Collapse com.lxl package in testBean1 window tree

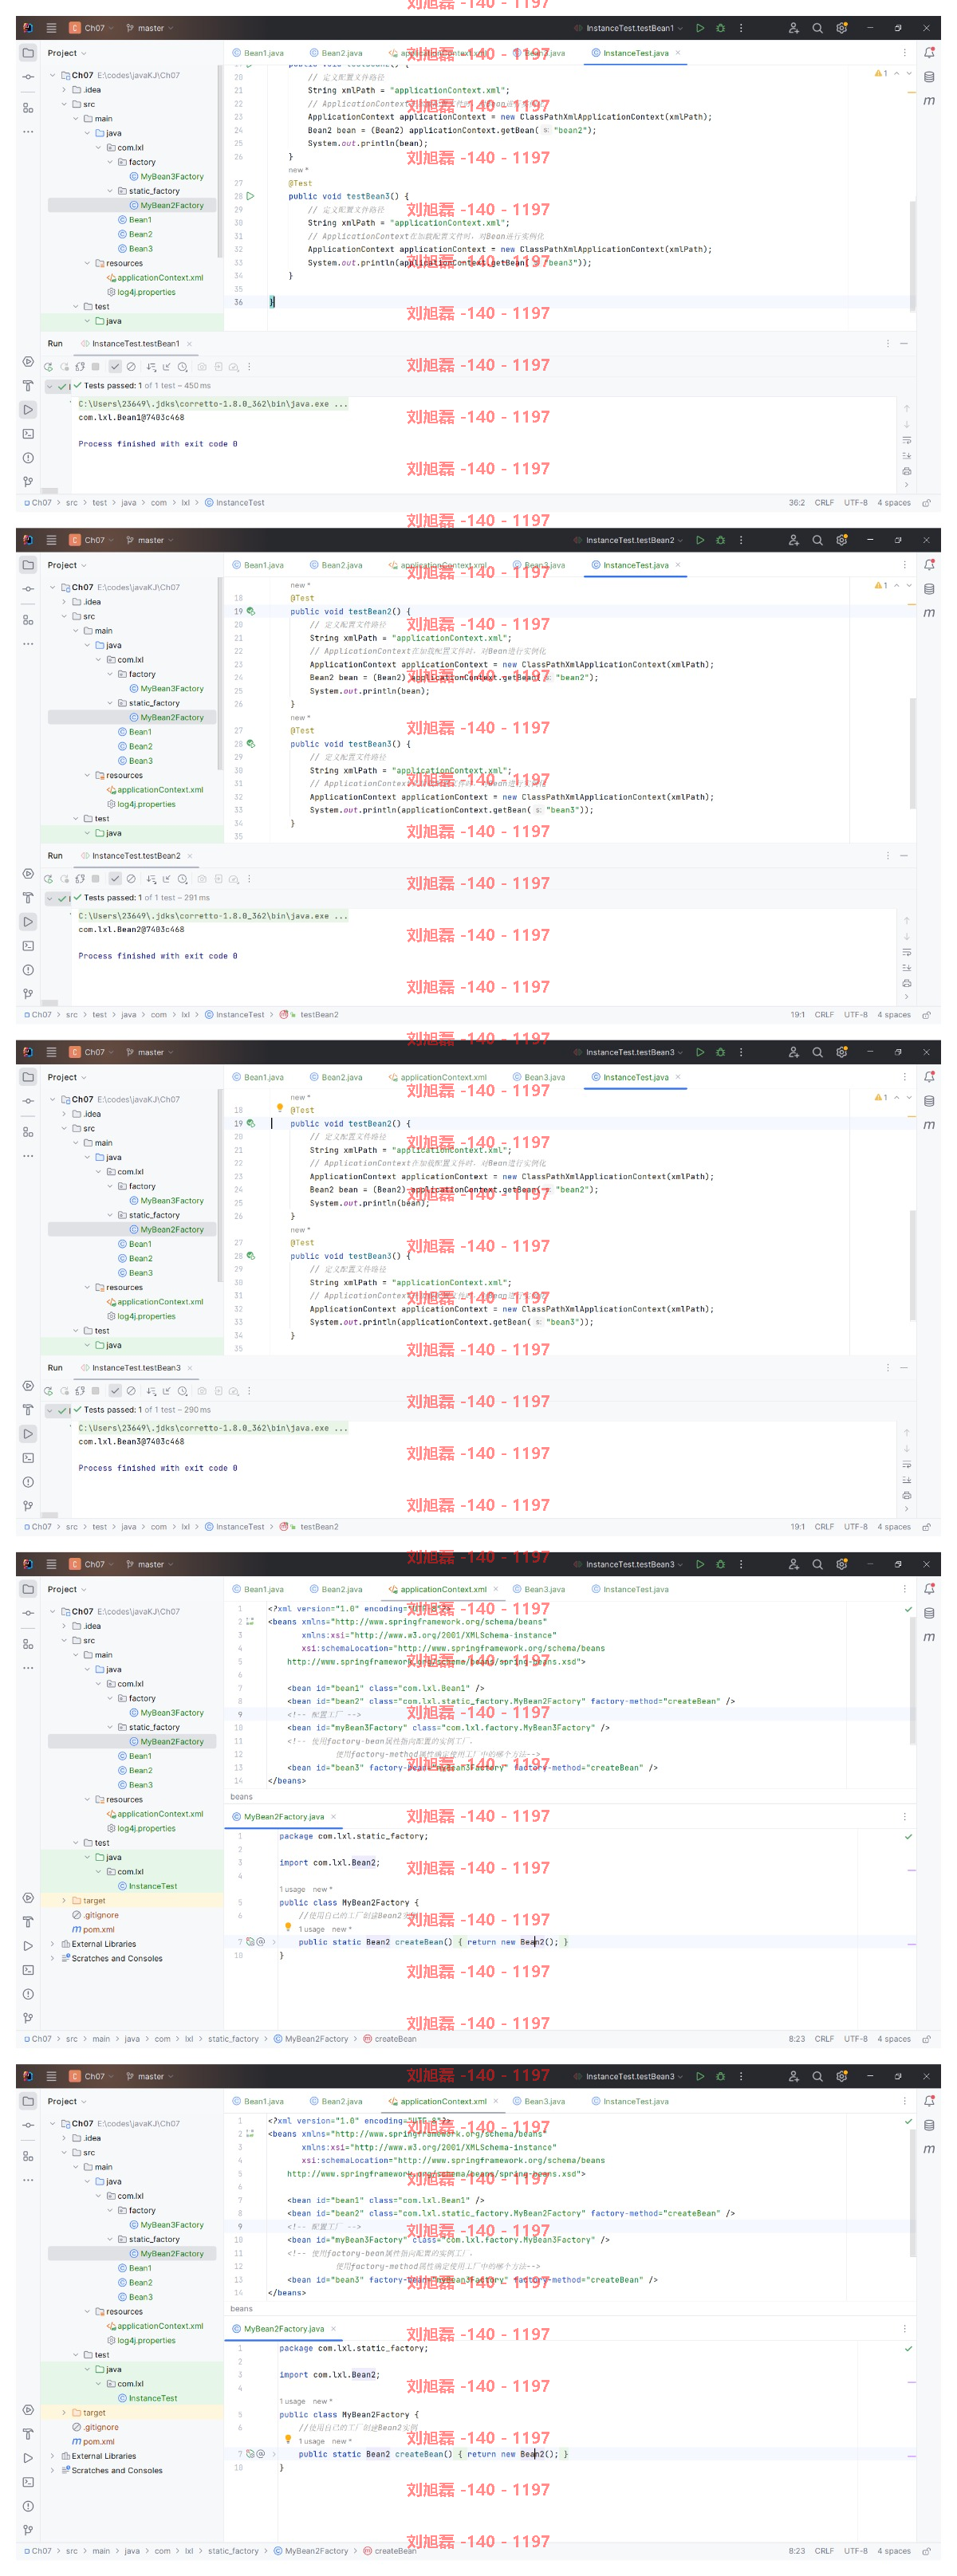point(99,147)
